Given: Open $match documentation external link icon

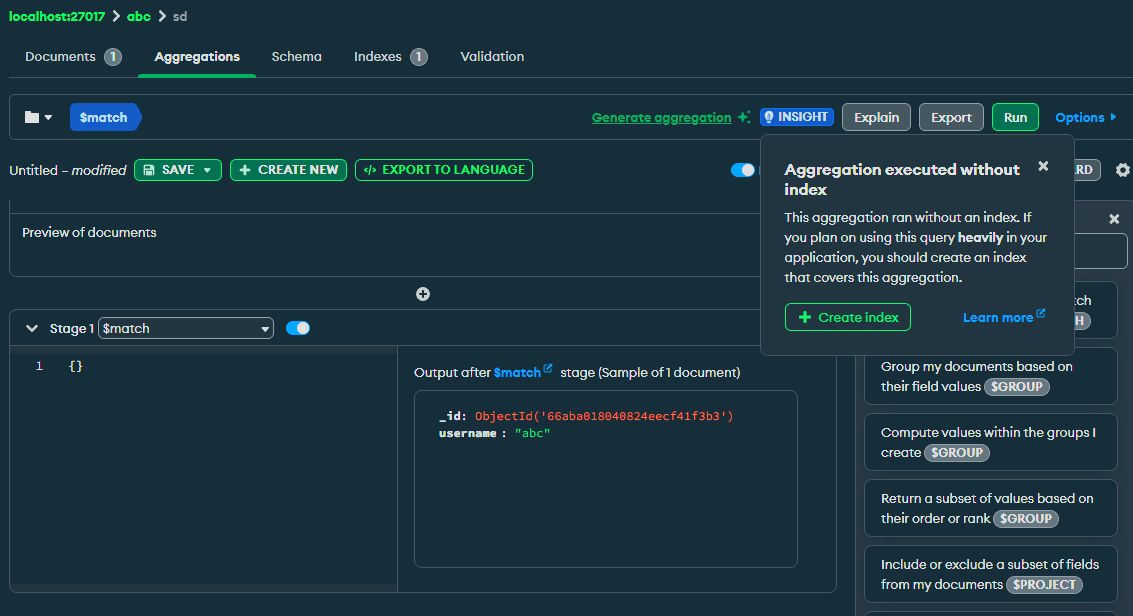Looking at the screenshot, I should (x=548, y=369).
